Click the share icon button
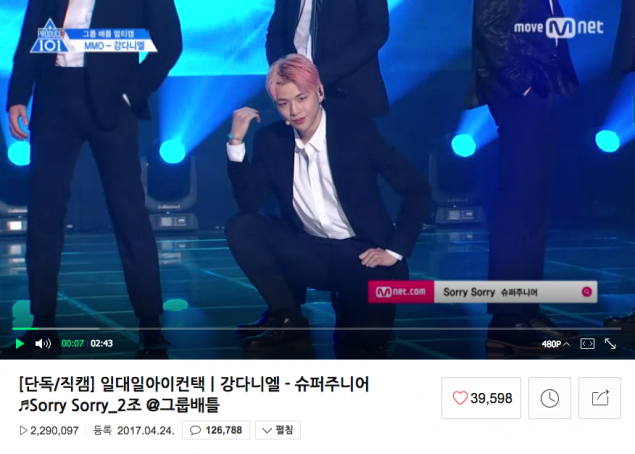Viewport: 635px width, 454px height. [600, 398]
